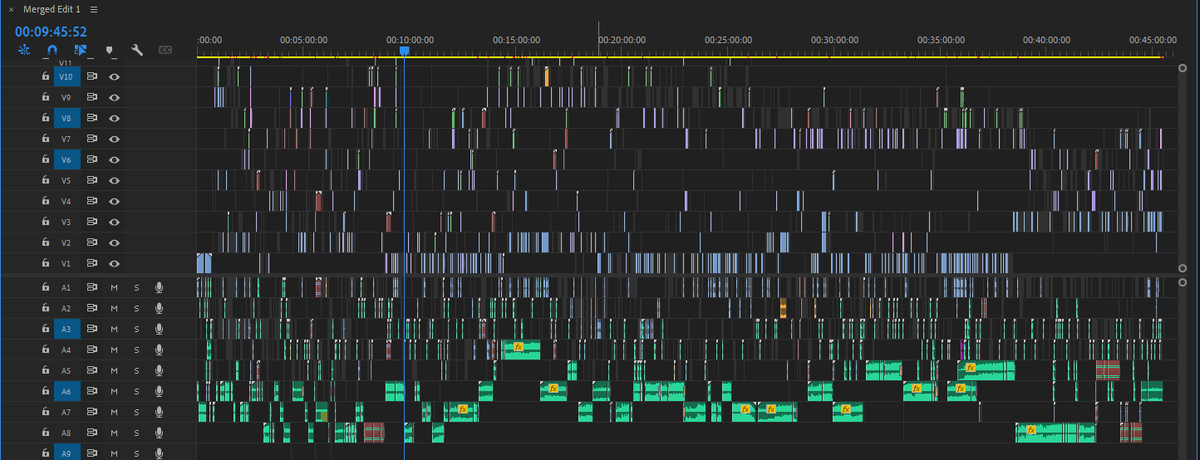Screen dimensions: 1200x460
Task: Toggle track targeting for V8
Action: (66, 118)
